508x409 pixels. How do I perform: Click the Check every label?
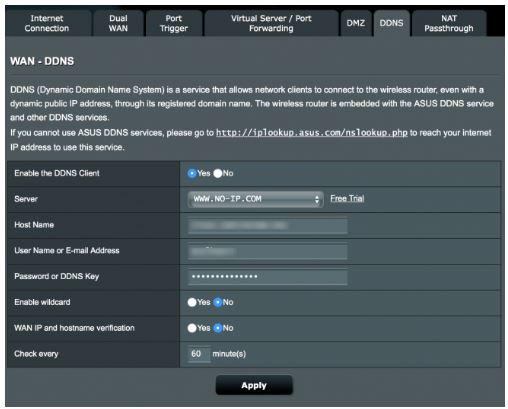[36, 354]
